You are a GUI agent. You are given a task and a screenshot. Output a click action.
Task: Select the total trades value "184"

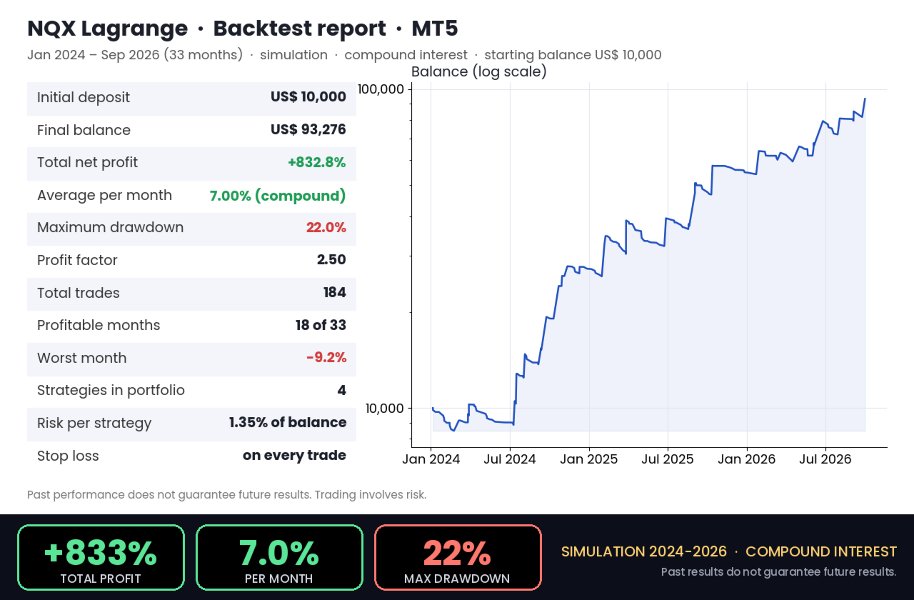point(335,292)
